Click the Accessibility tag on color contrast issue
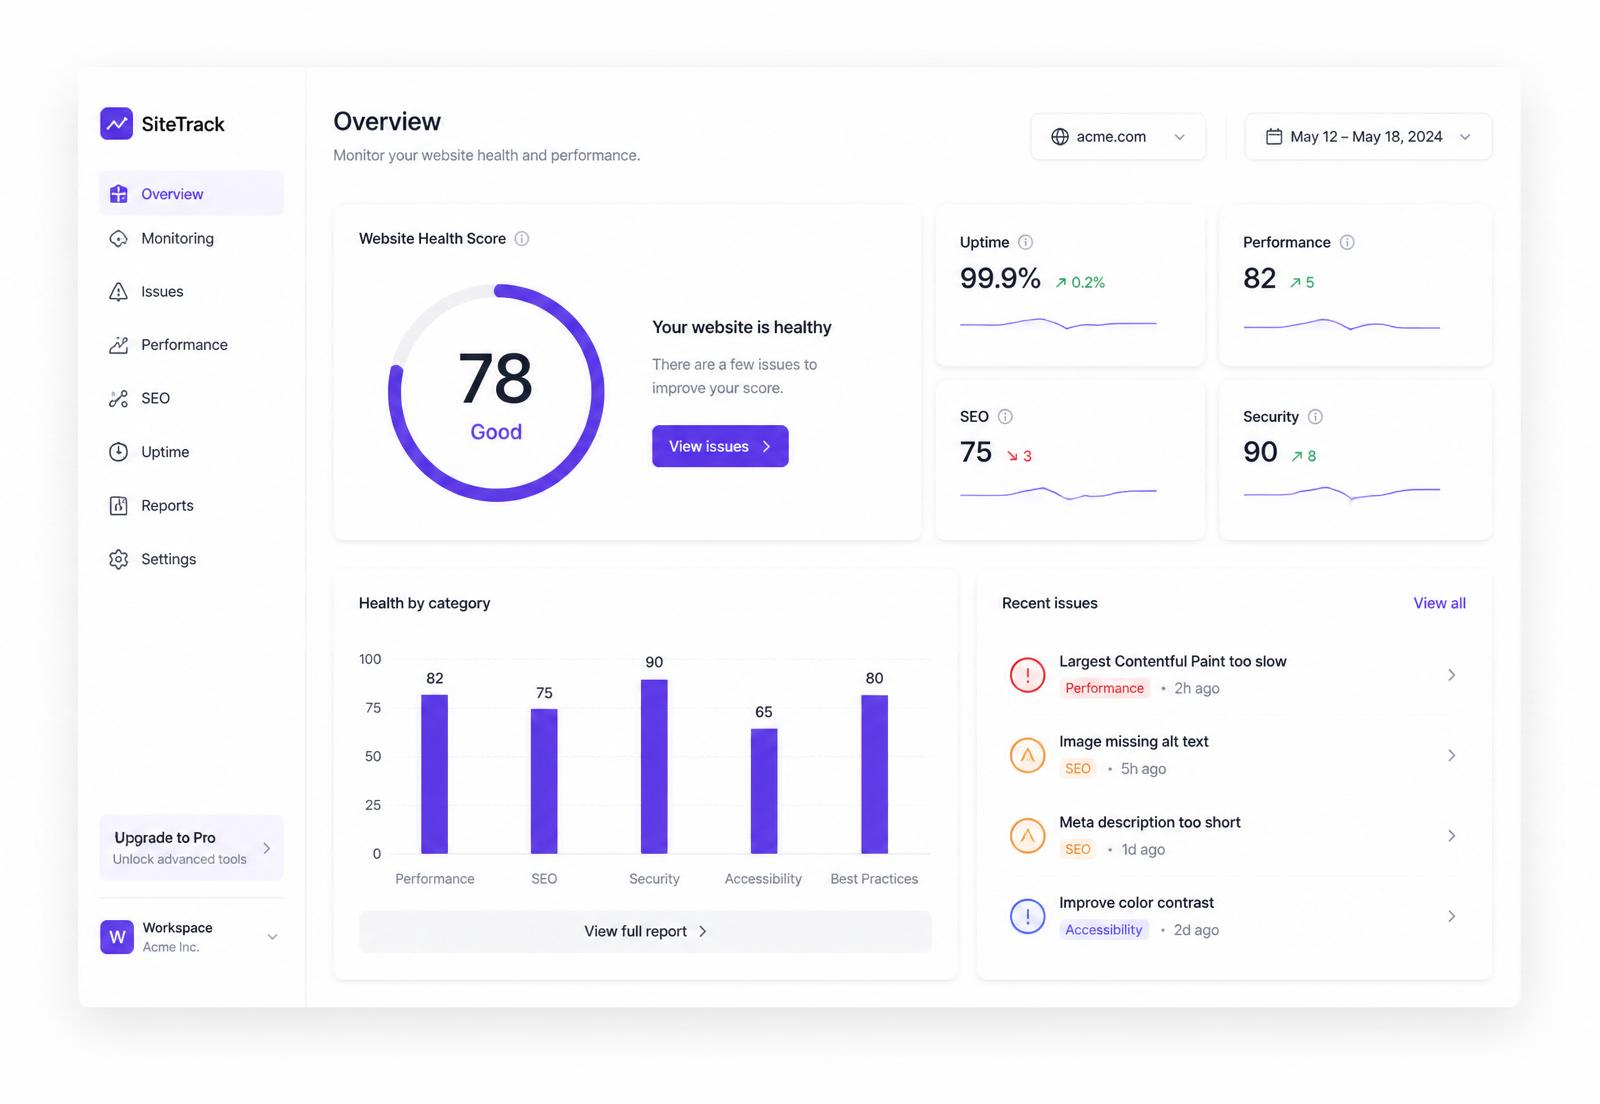1600x1104 pixels. (x=1103, y=930)
